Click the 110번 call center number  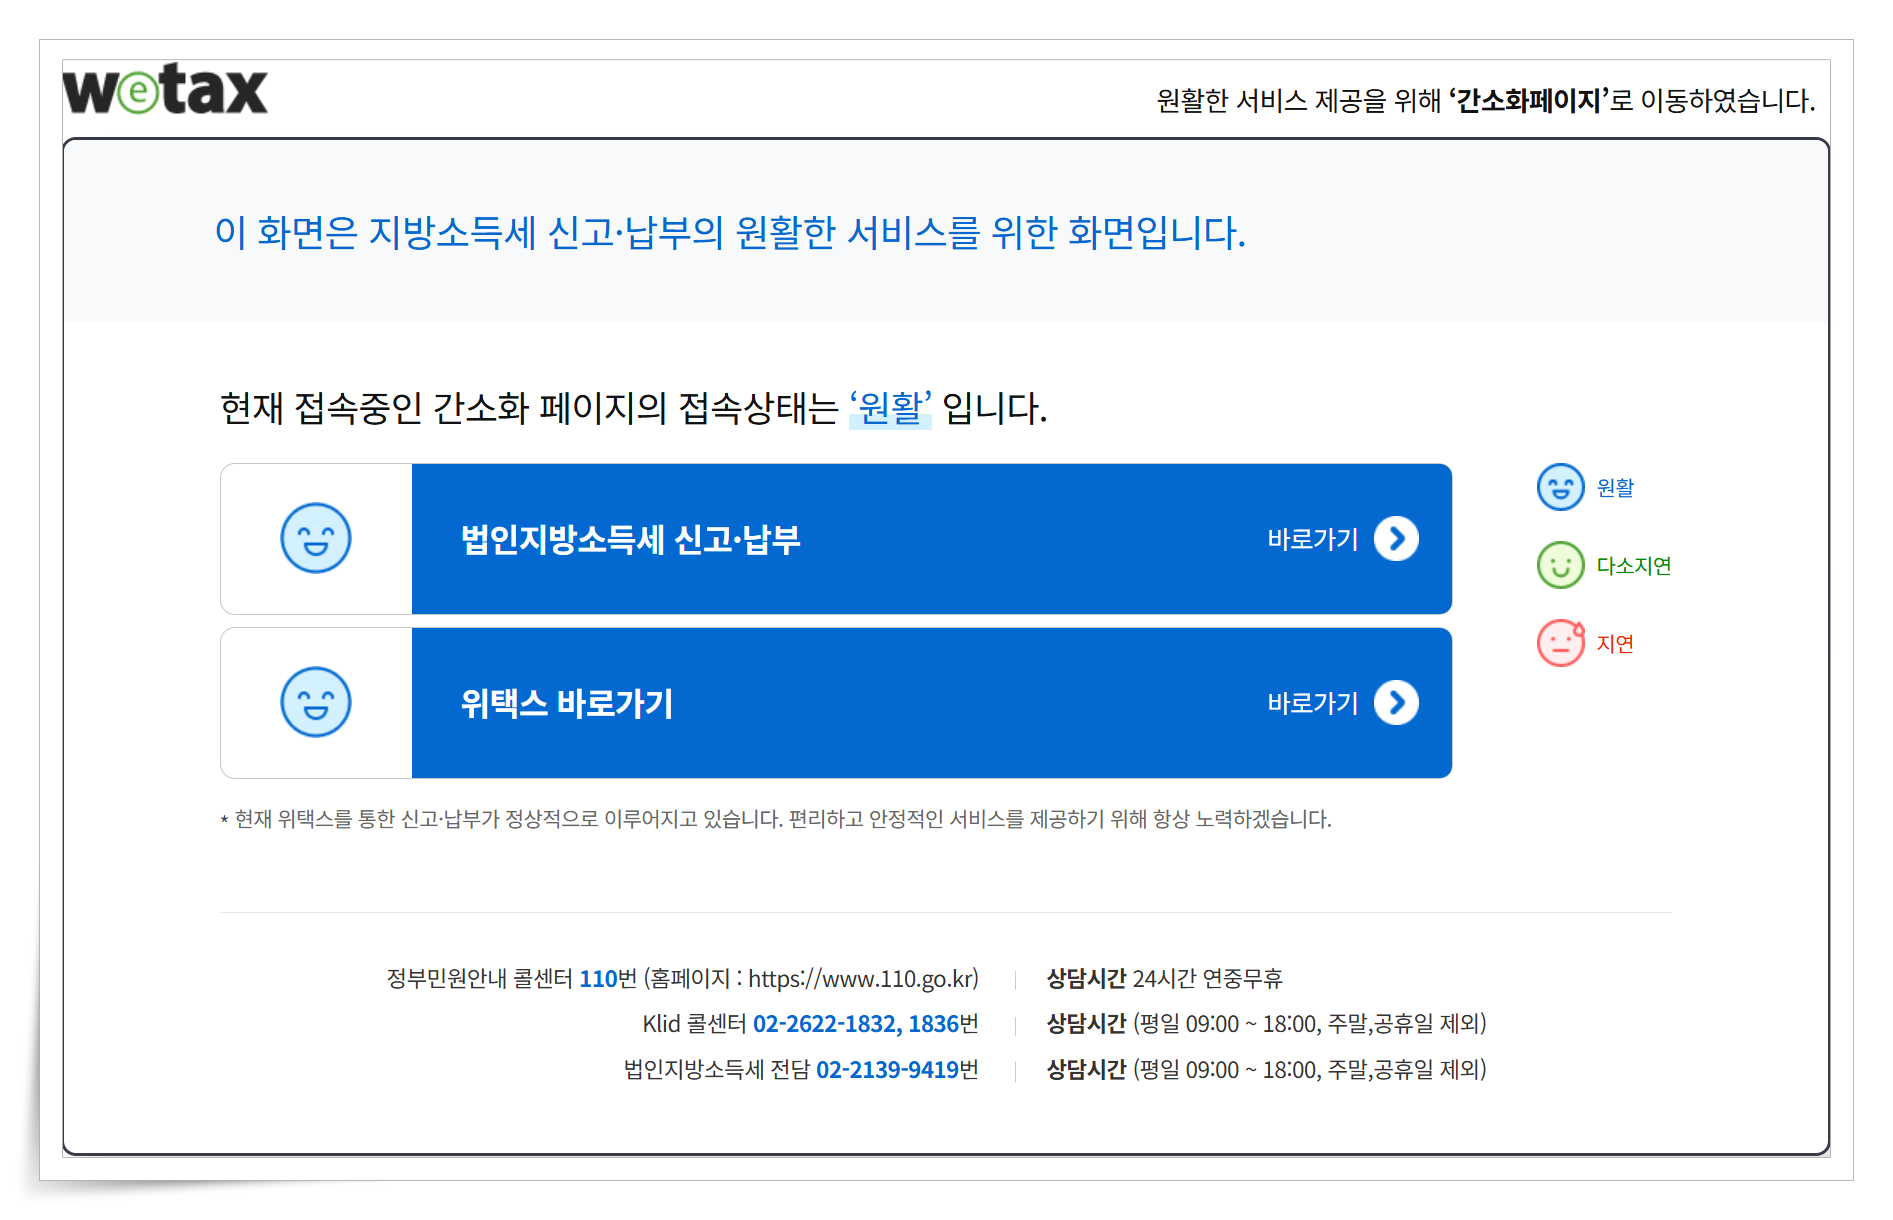[597, 979]
